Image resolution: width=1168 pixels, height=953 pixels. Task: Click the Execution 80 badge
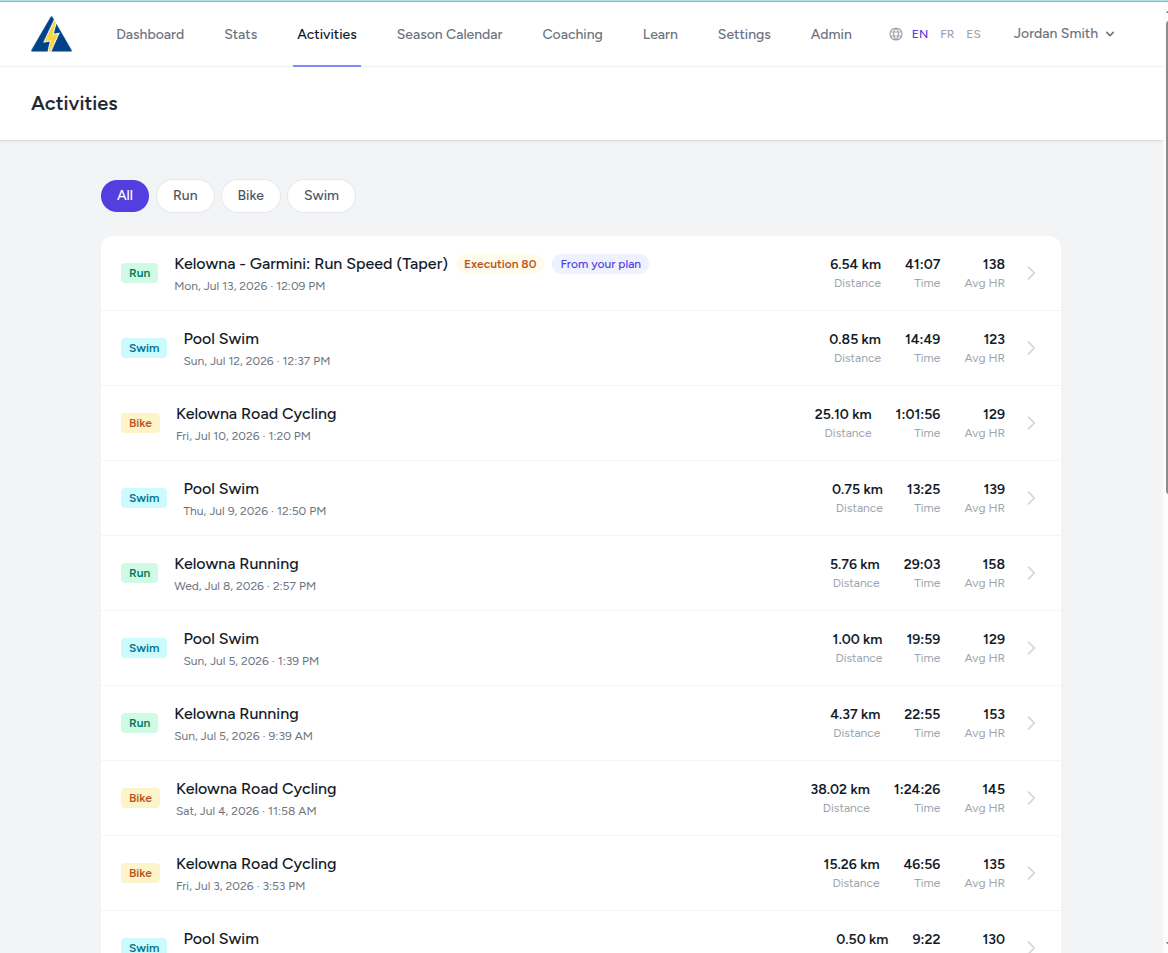500,265
